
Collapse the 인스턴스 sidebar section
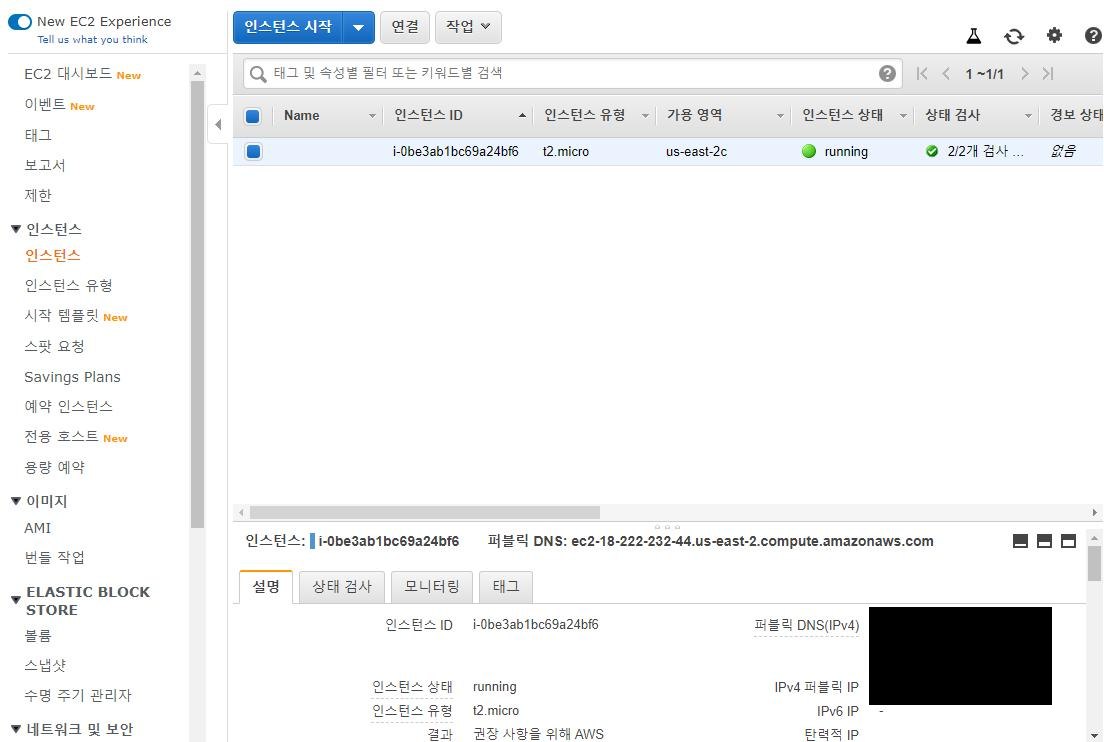[15, 229]
